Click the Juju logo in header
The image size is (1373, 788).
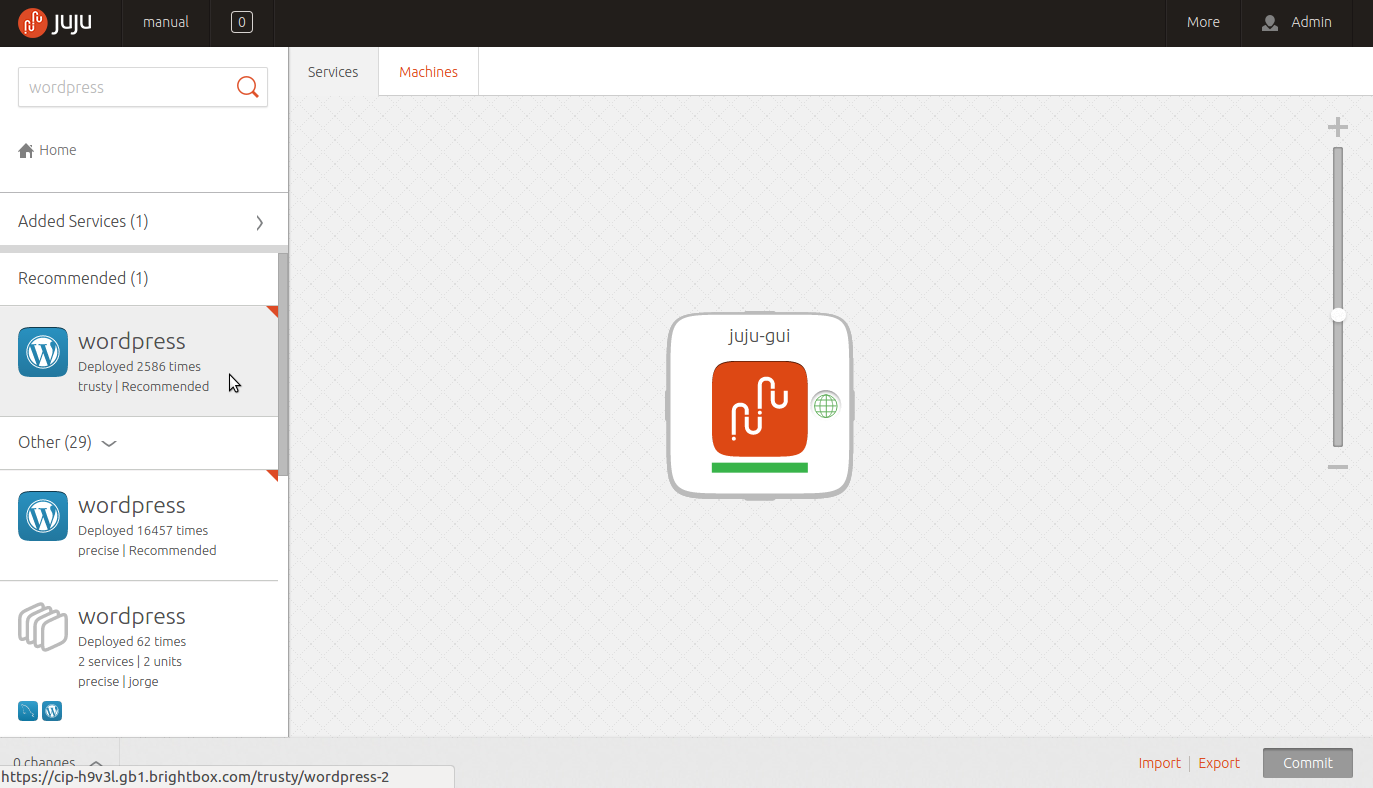click(55, 22)
